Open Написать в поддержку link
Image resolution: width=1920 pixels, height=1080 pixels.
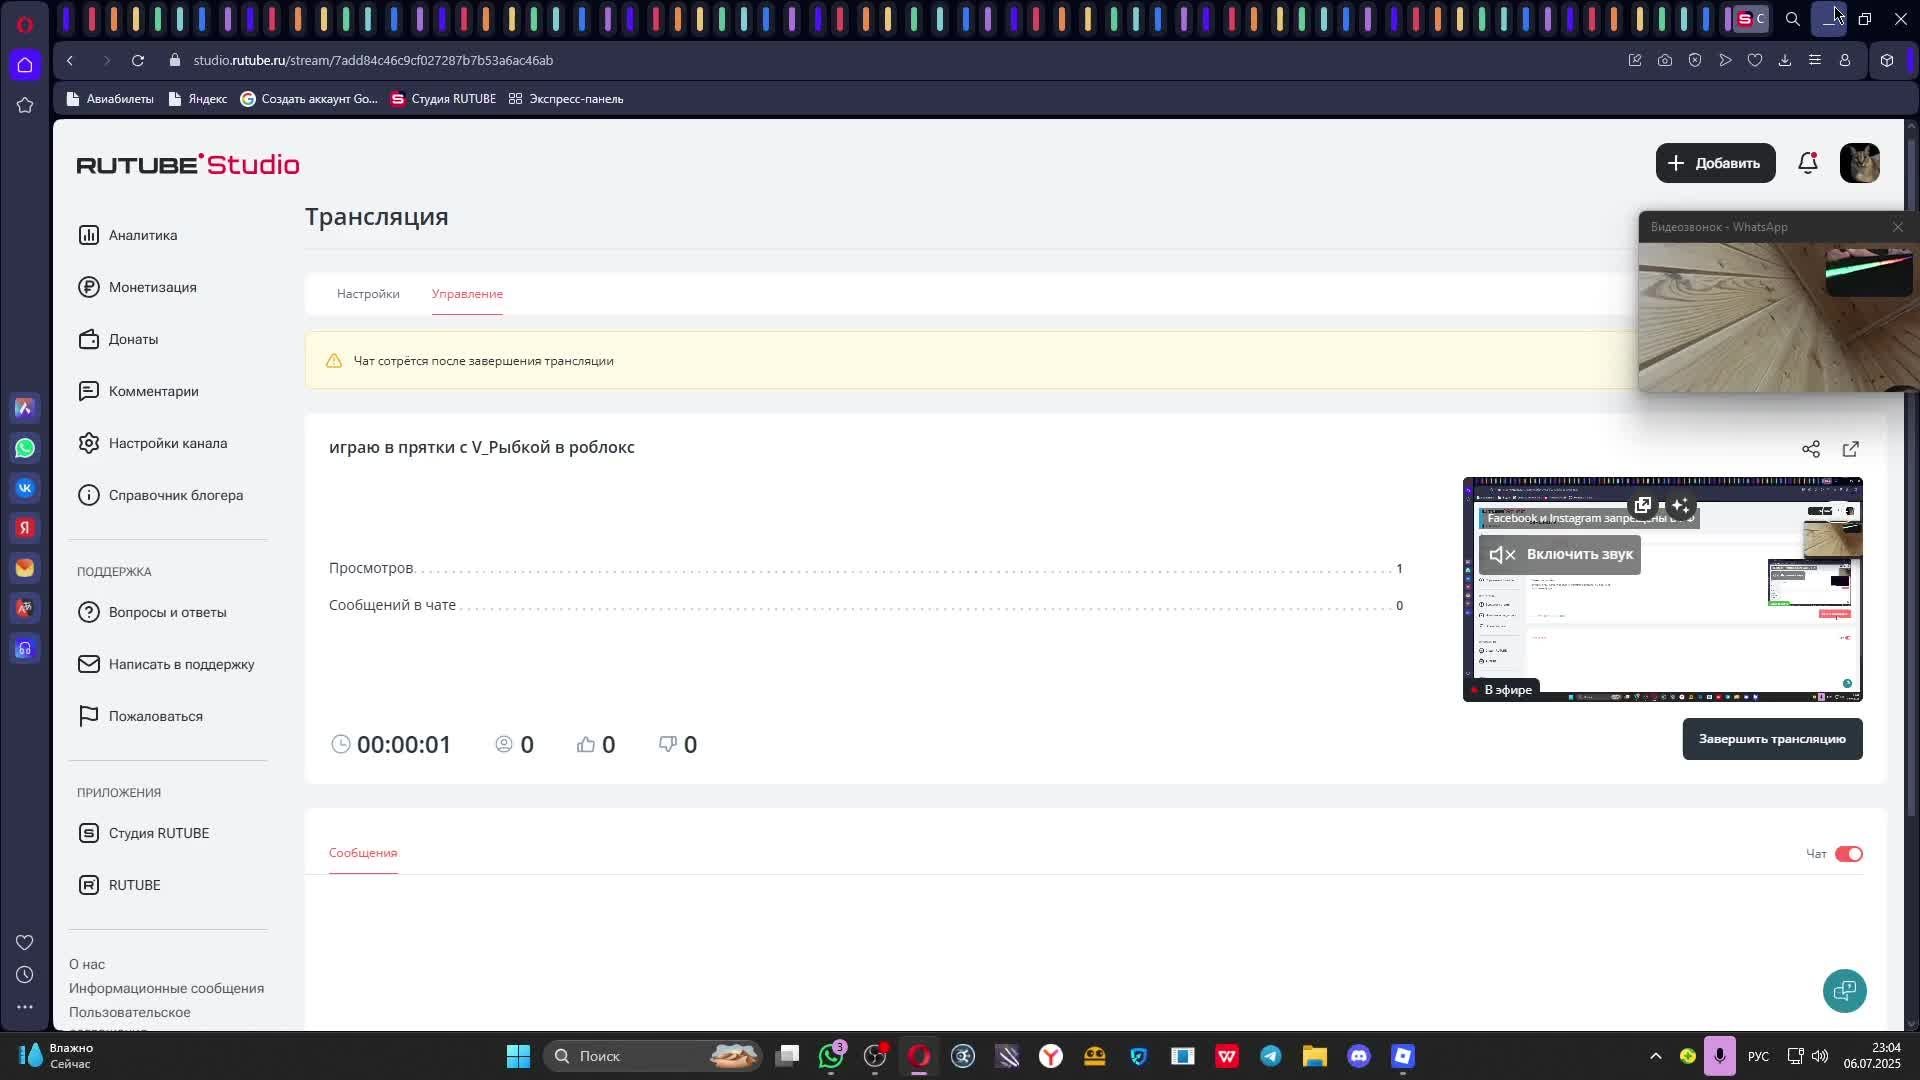click(181, 664)
